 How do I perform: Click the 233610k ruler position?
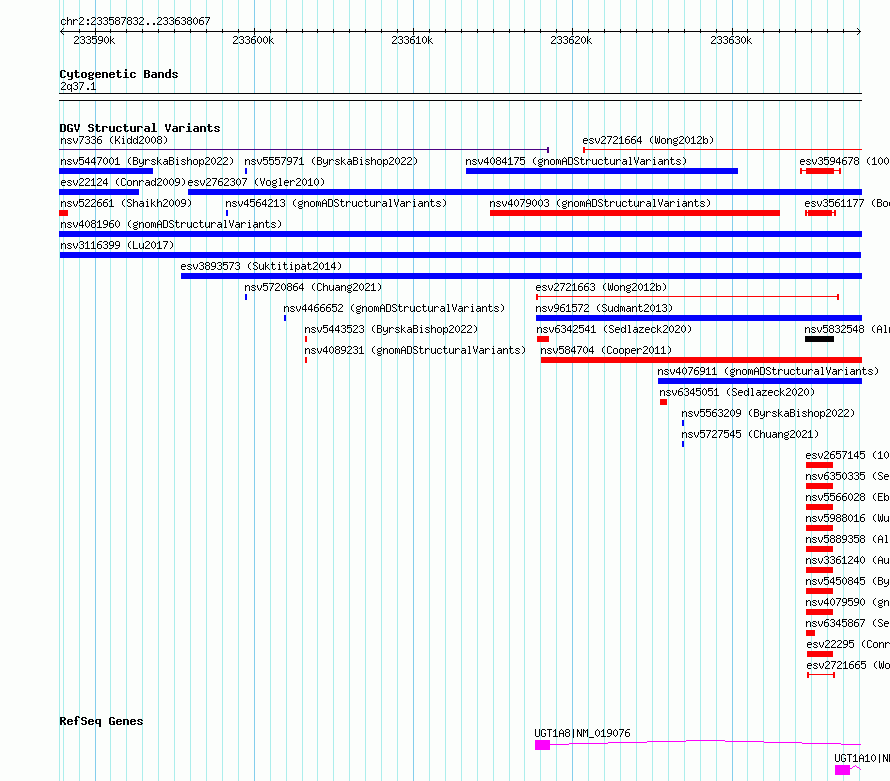412,40
